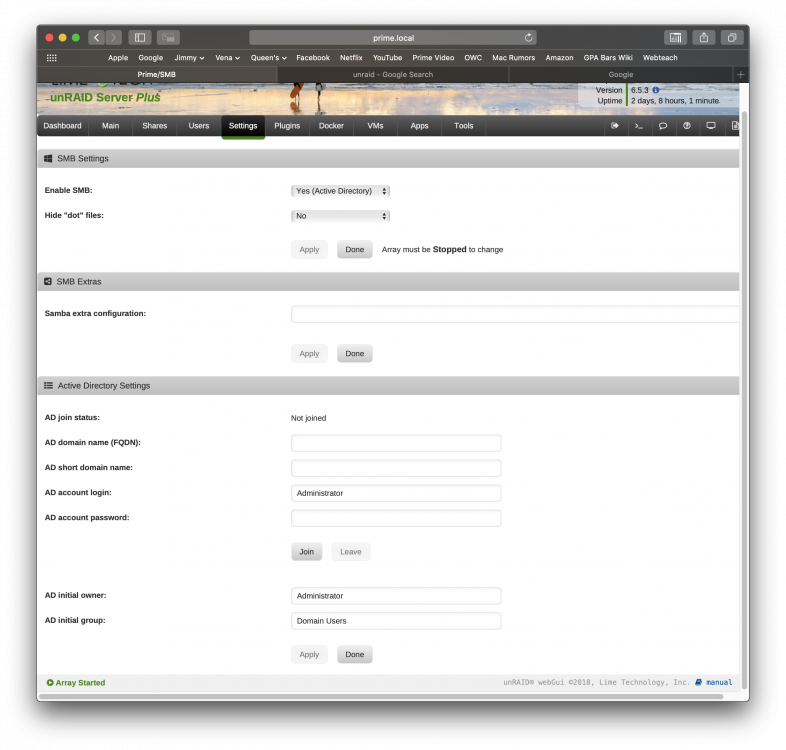Toggle the Help question mark icon
The image size is (786, 750).
point(687,125)
